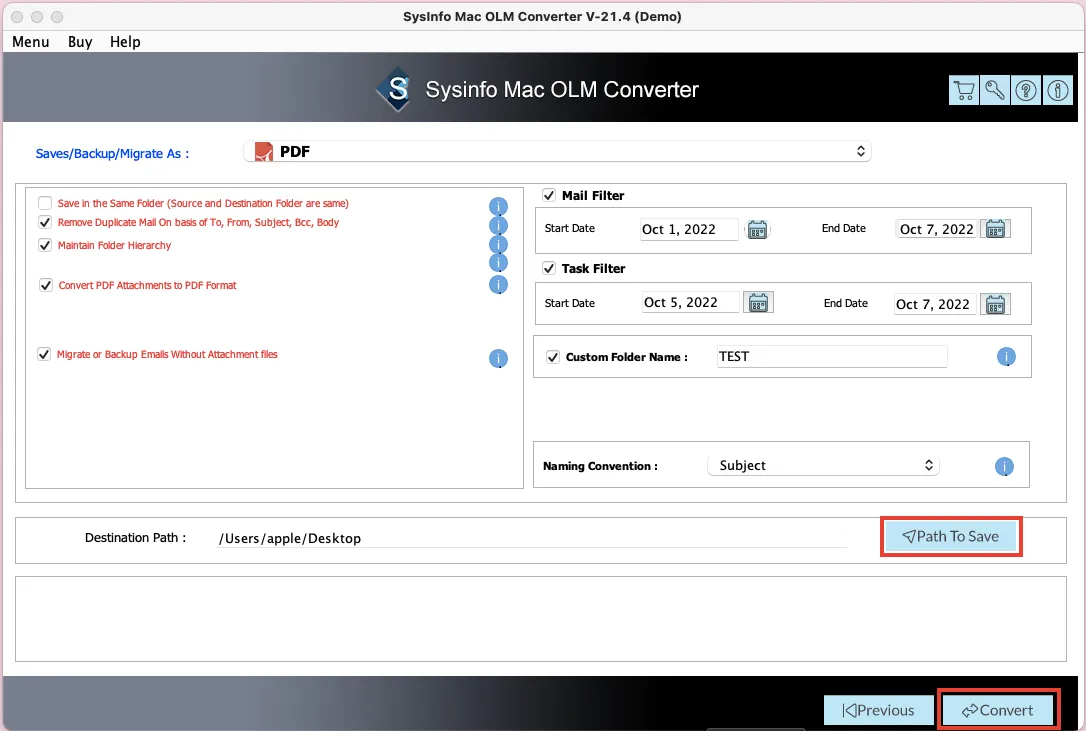Open the Help menu
Image resolution: width=1086 pixels, height=731 pixels.
tap(125, 42)
